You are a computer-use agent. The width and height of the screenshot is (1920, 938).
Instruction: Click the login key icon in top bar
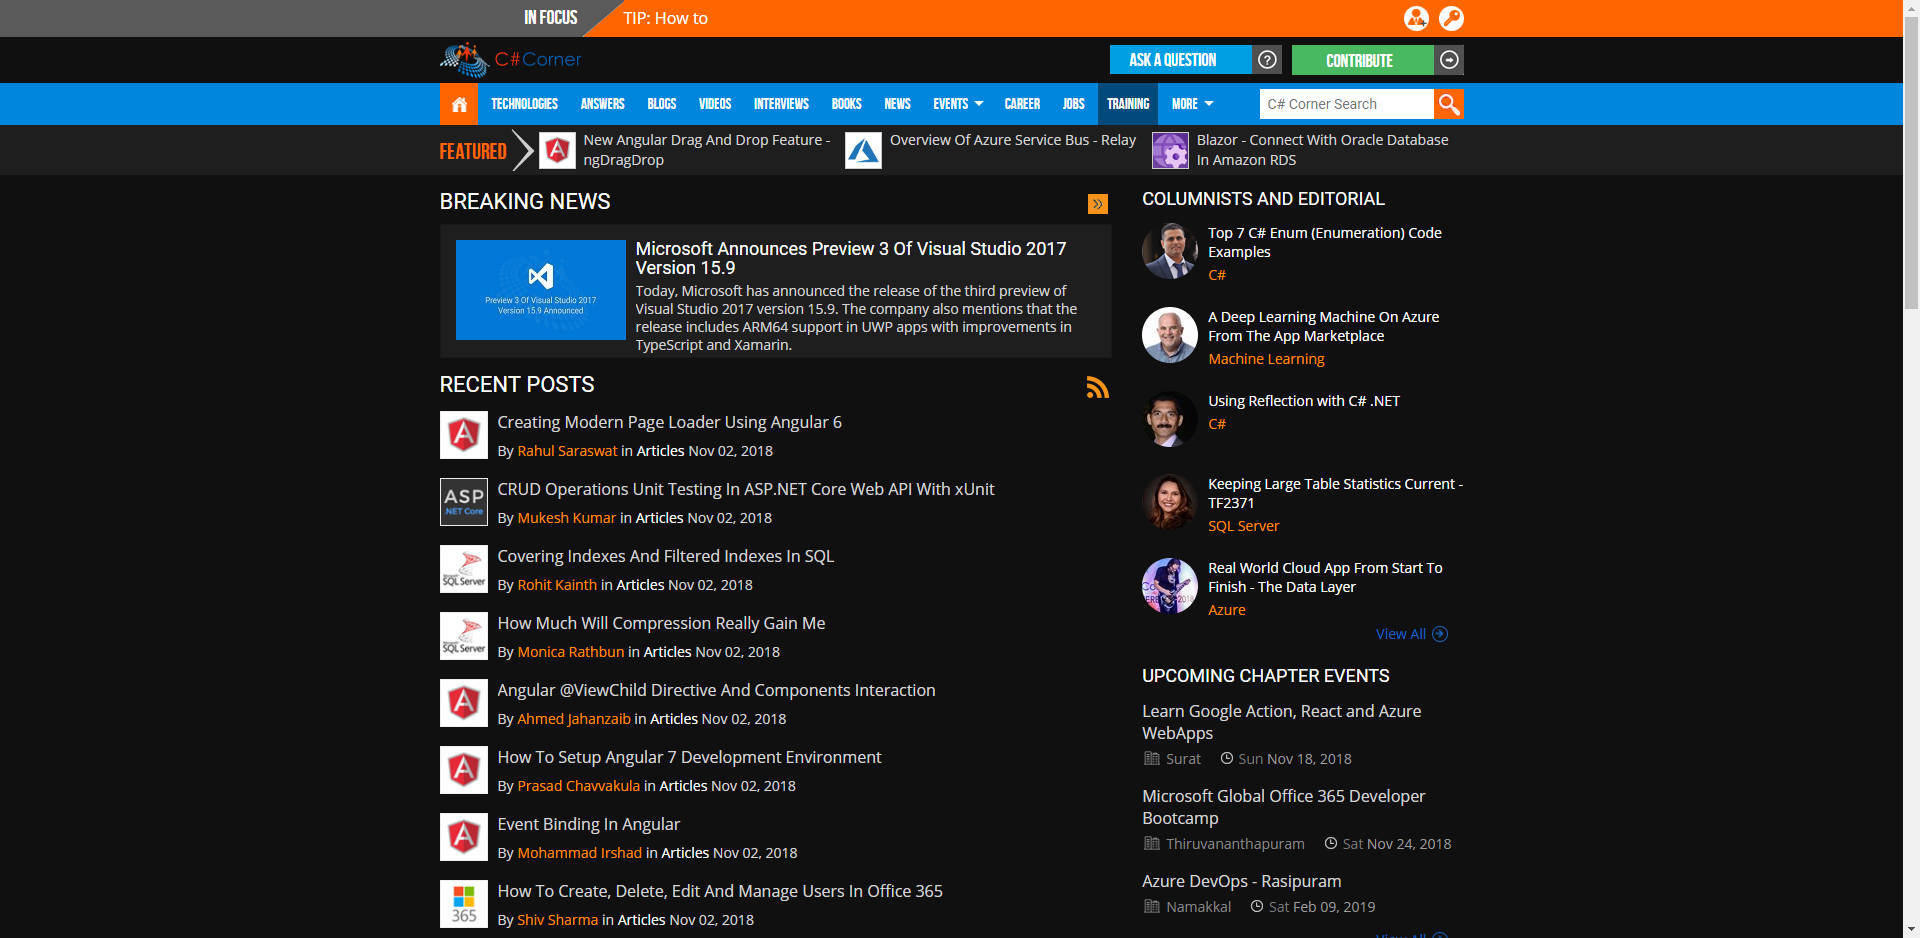(1451, 18)
